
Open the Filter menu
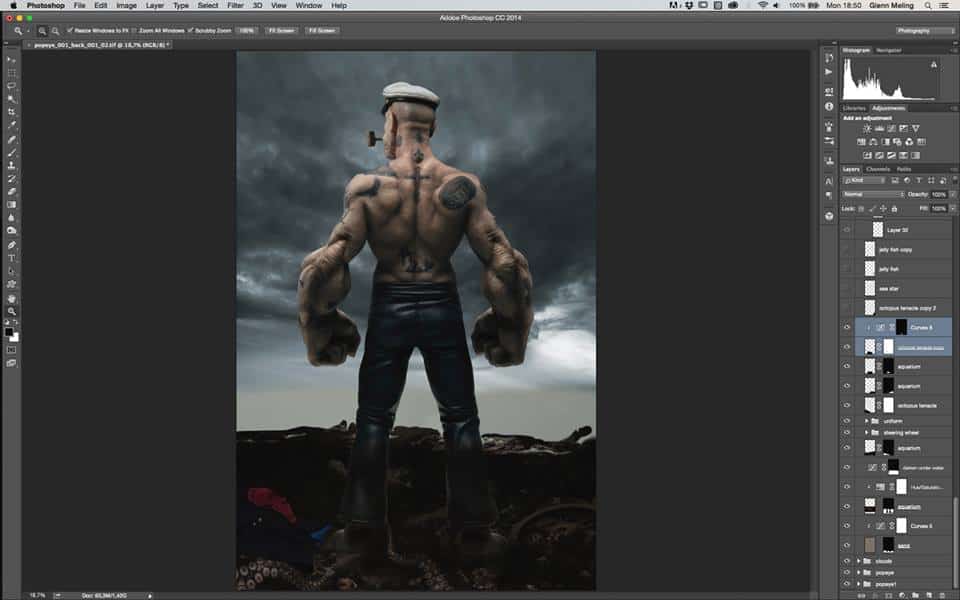tap(234, 5)
